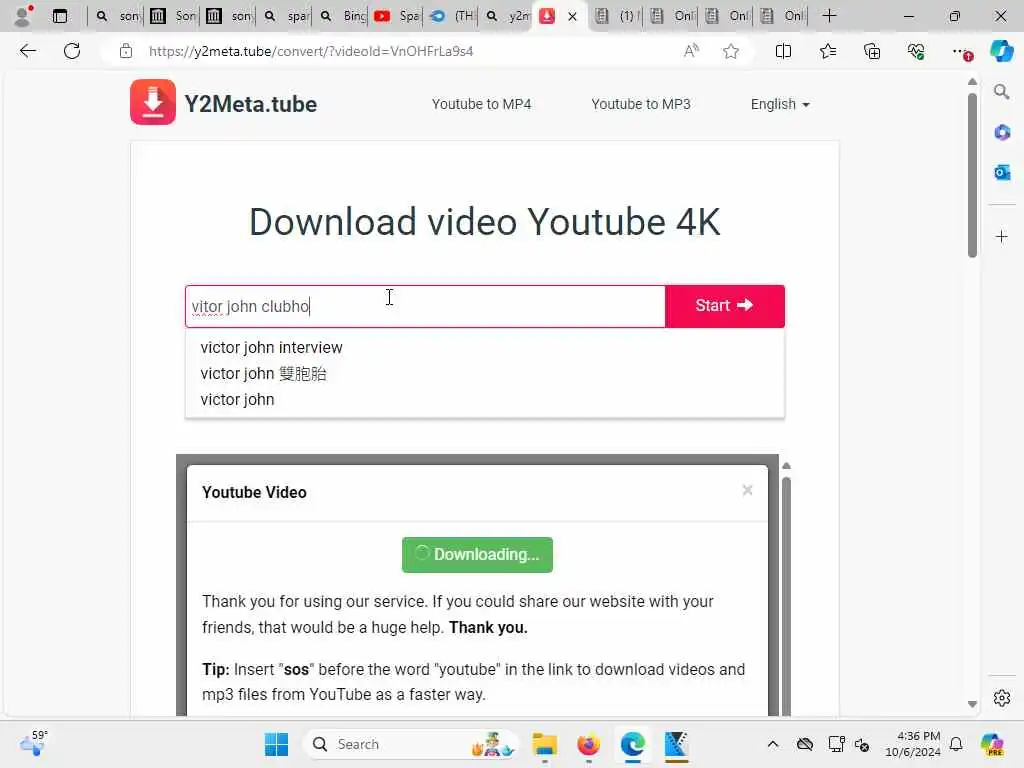
Task: Open the Read aloud icon in address bar
Action: (x=691, y=51)
